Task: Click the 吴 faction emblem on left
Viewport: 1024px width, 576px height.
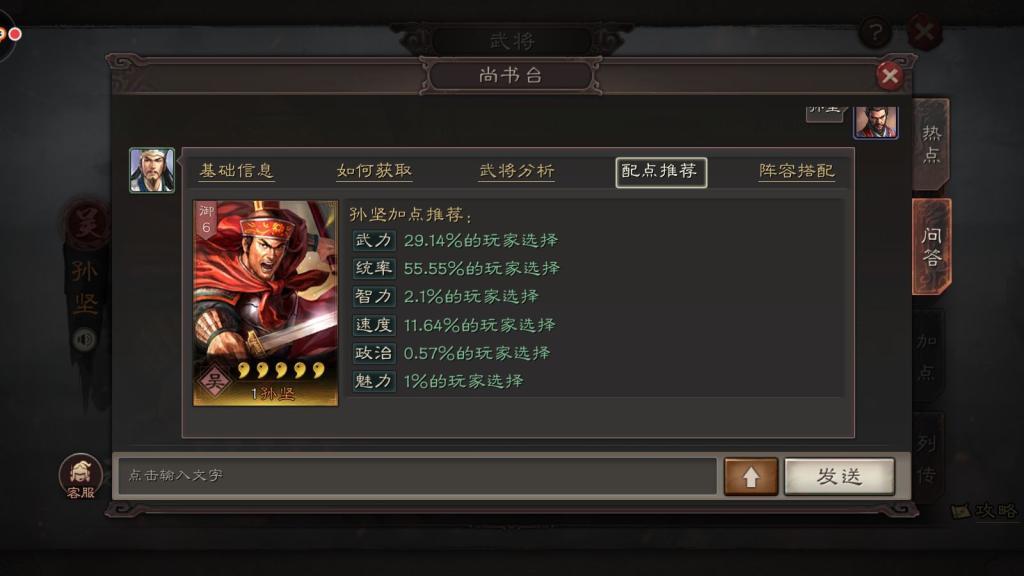Action: (86, 224)
